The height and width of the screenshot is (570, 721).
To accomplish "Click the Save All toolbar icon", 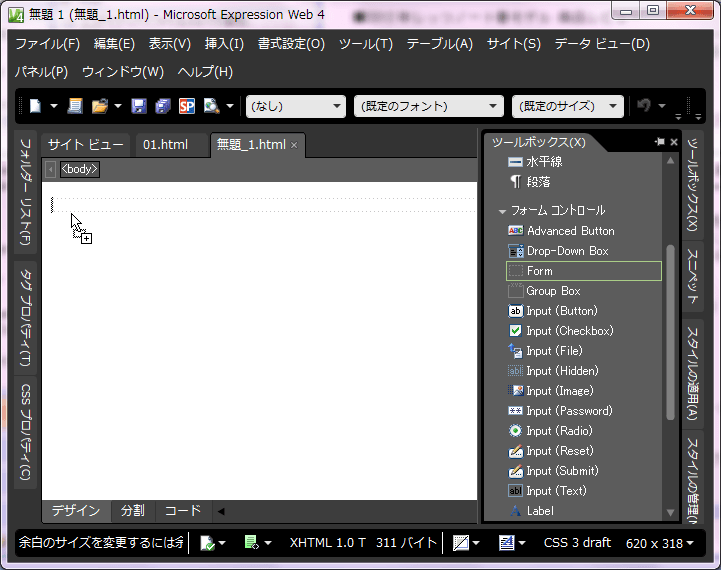I will tap(163, 106).
